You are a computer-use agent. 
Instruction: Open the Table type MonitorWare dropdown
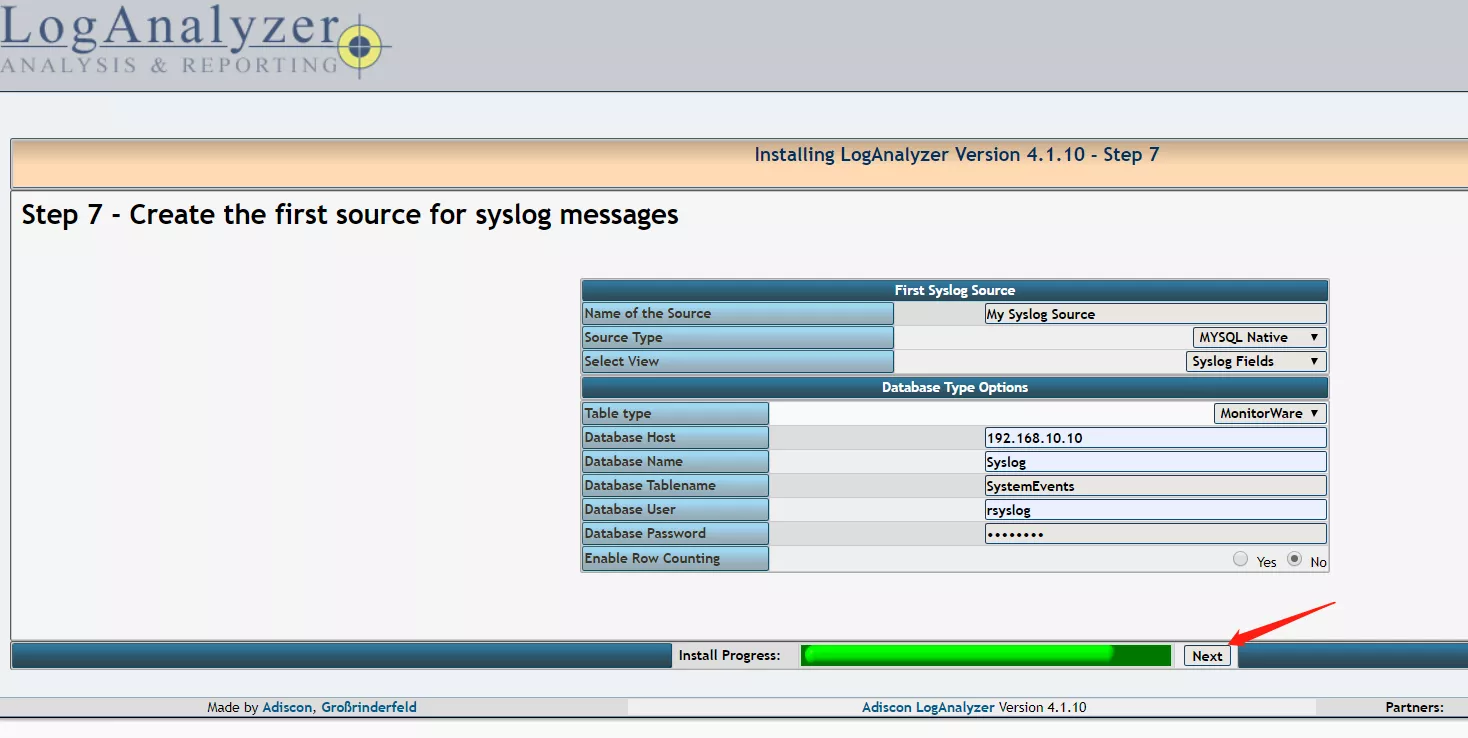1270,413
